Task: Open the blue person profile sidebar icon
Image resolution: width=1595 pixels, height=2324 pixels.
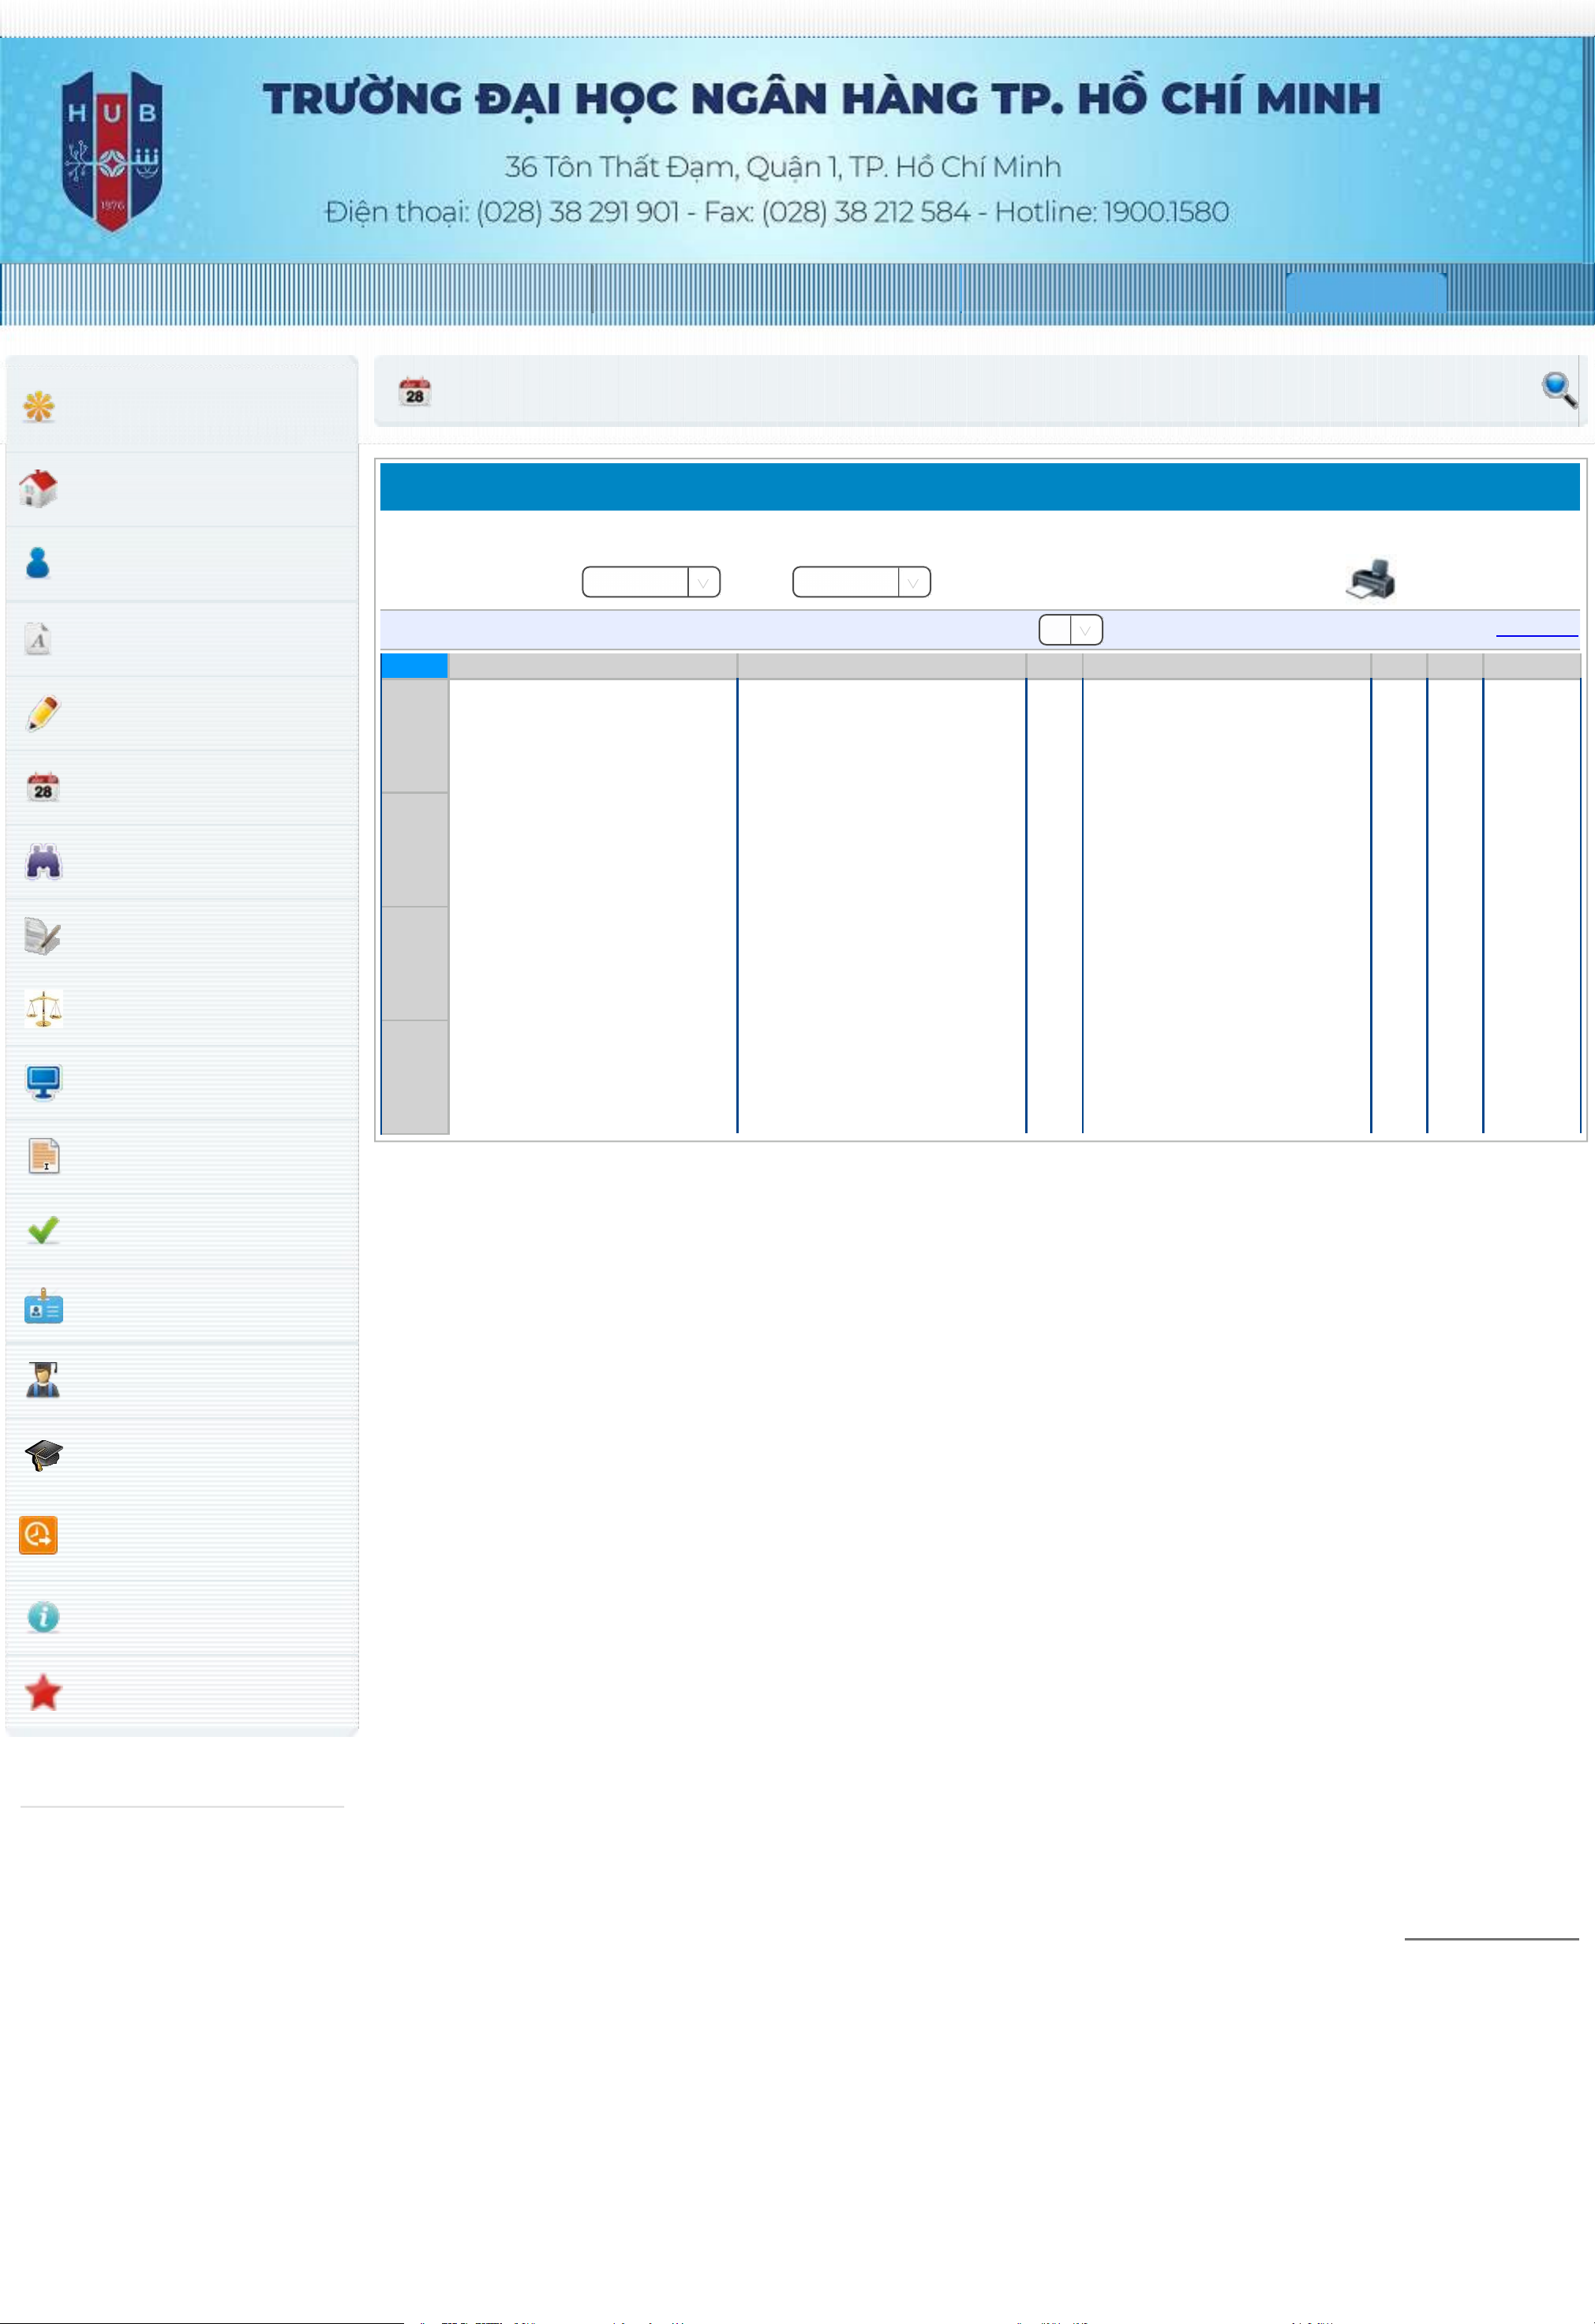Action: point(38,563)
